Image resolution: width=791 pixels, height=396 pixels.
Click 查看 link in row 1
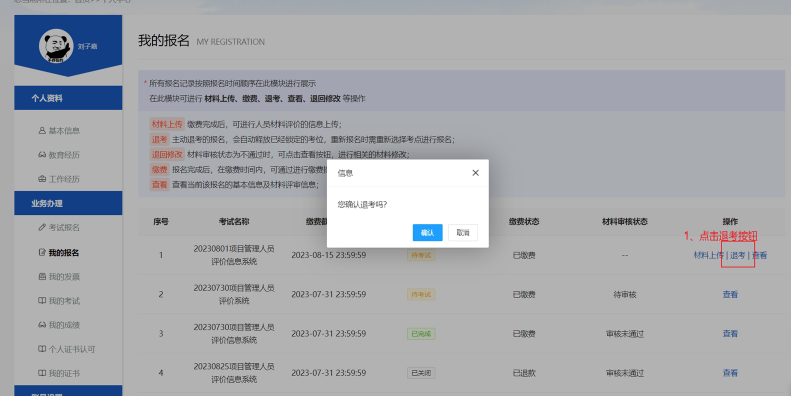pyautogui.click(x=759, y=255)
